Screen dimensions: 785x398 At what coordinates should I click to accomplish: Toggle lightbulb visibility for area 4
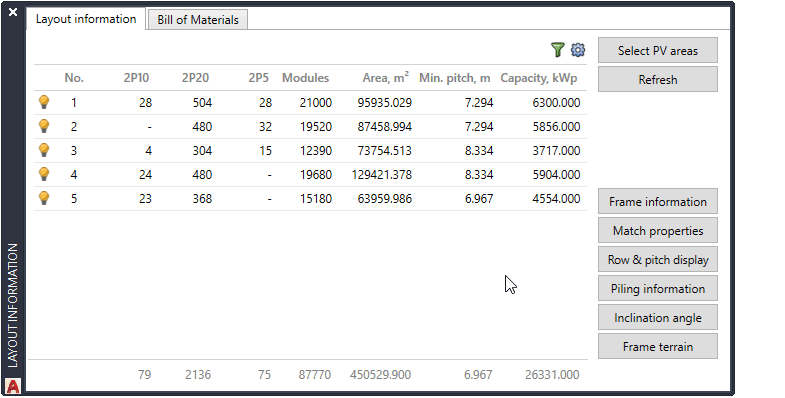coord(44,174)
